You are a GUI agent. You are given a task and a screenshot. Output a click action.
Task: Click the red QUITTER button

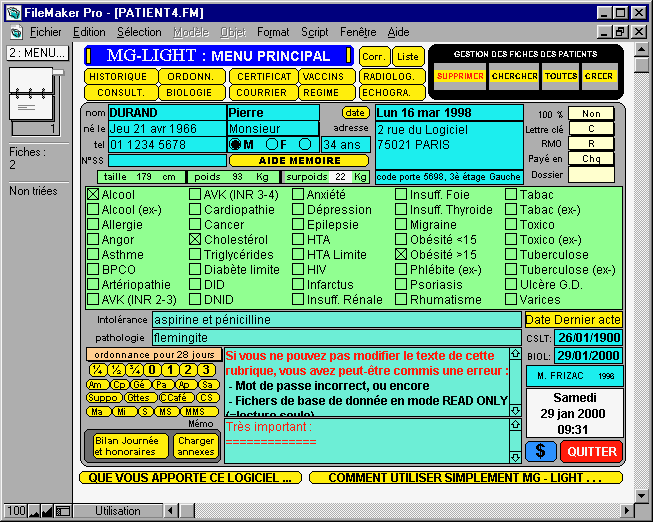pyautogui.click(x=592, y=451)
